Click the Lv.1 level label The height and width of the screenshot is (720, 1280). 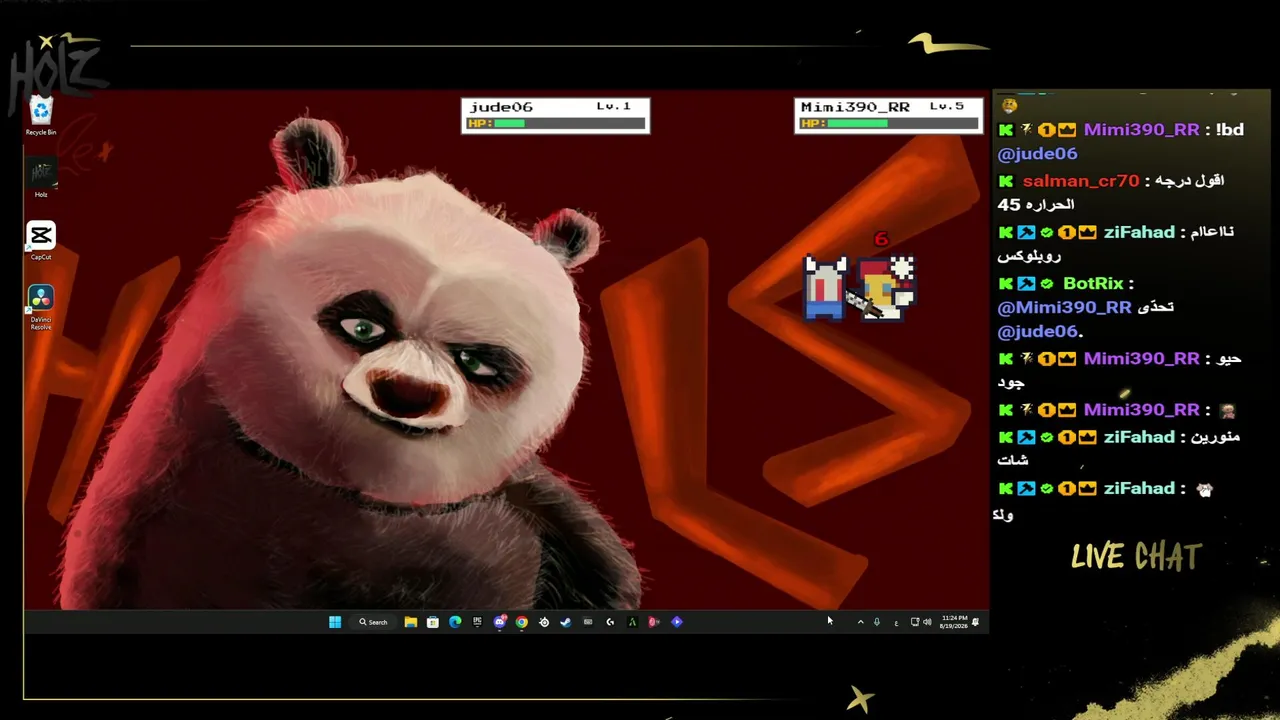[x=614, y=106]
